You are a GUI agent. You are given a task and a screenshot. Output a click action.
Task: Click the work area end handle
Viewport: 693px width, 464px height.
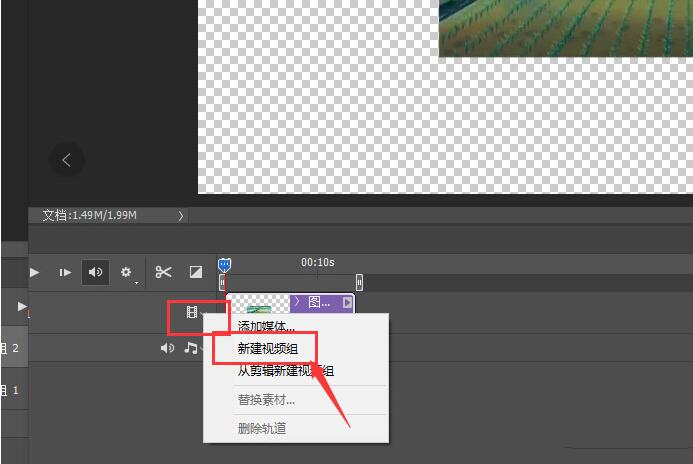click(359, 282)
